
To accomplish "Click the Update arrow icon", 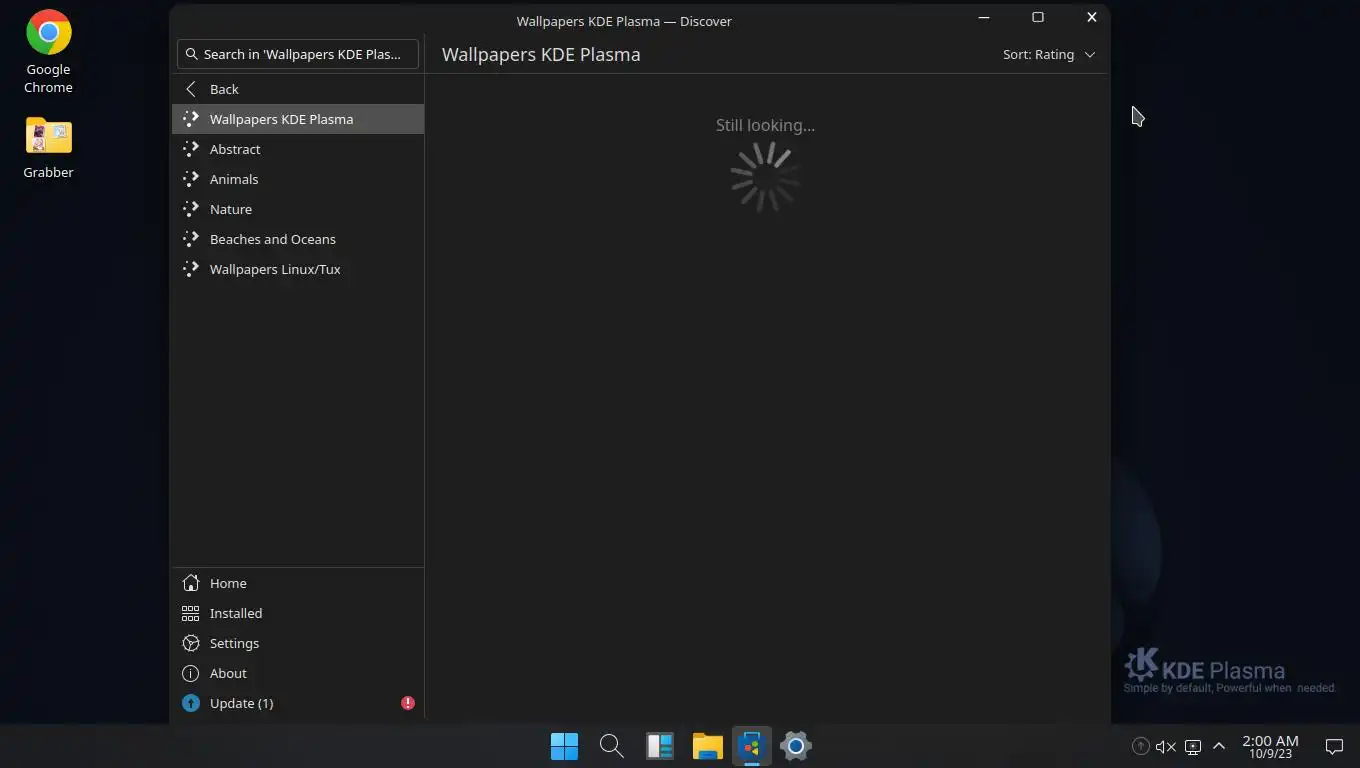I will click(191, 703).
